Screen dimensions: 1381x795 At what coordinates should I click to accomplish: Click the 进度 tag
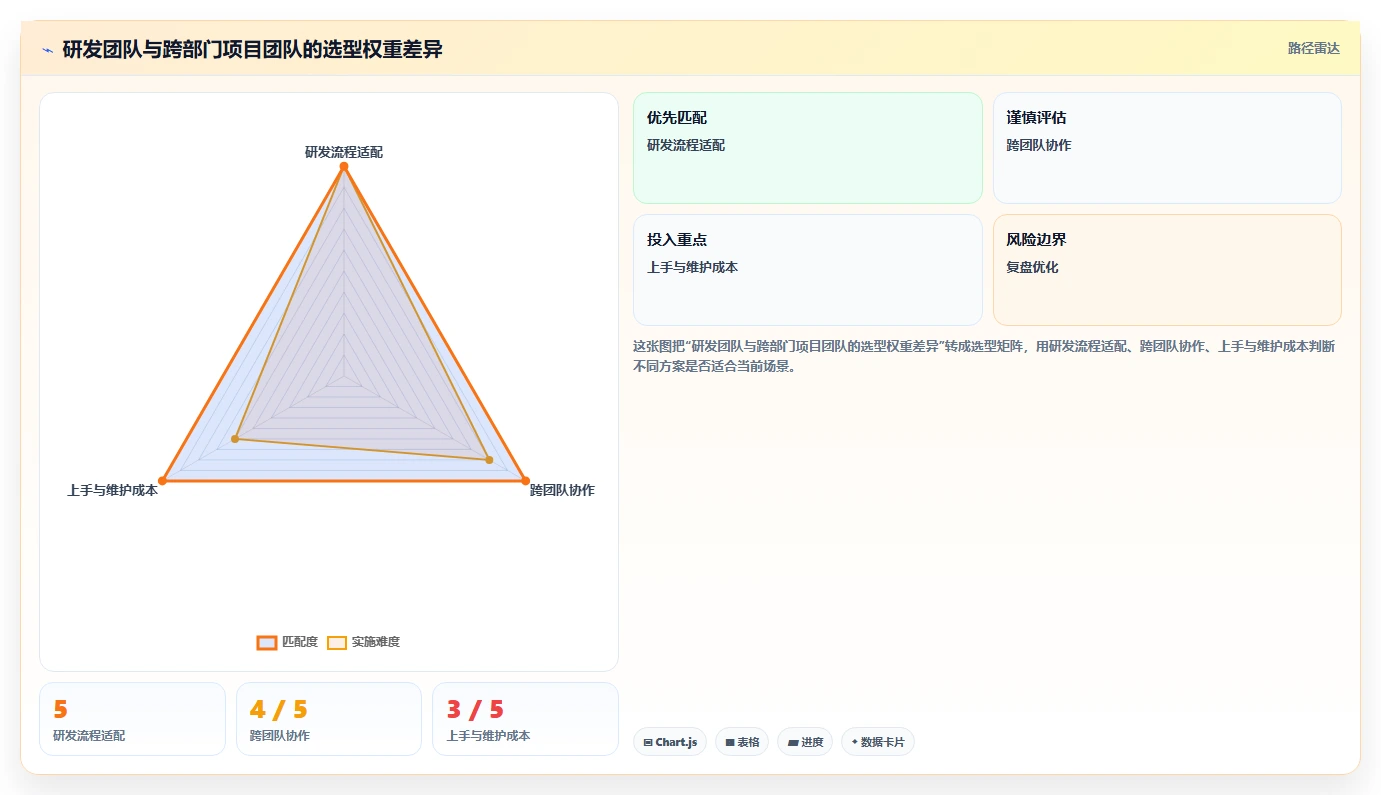(x=805, y=742)
